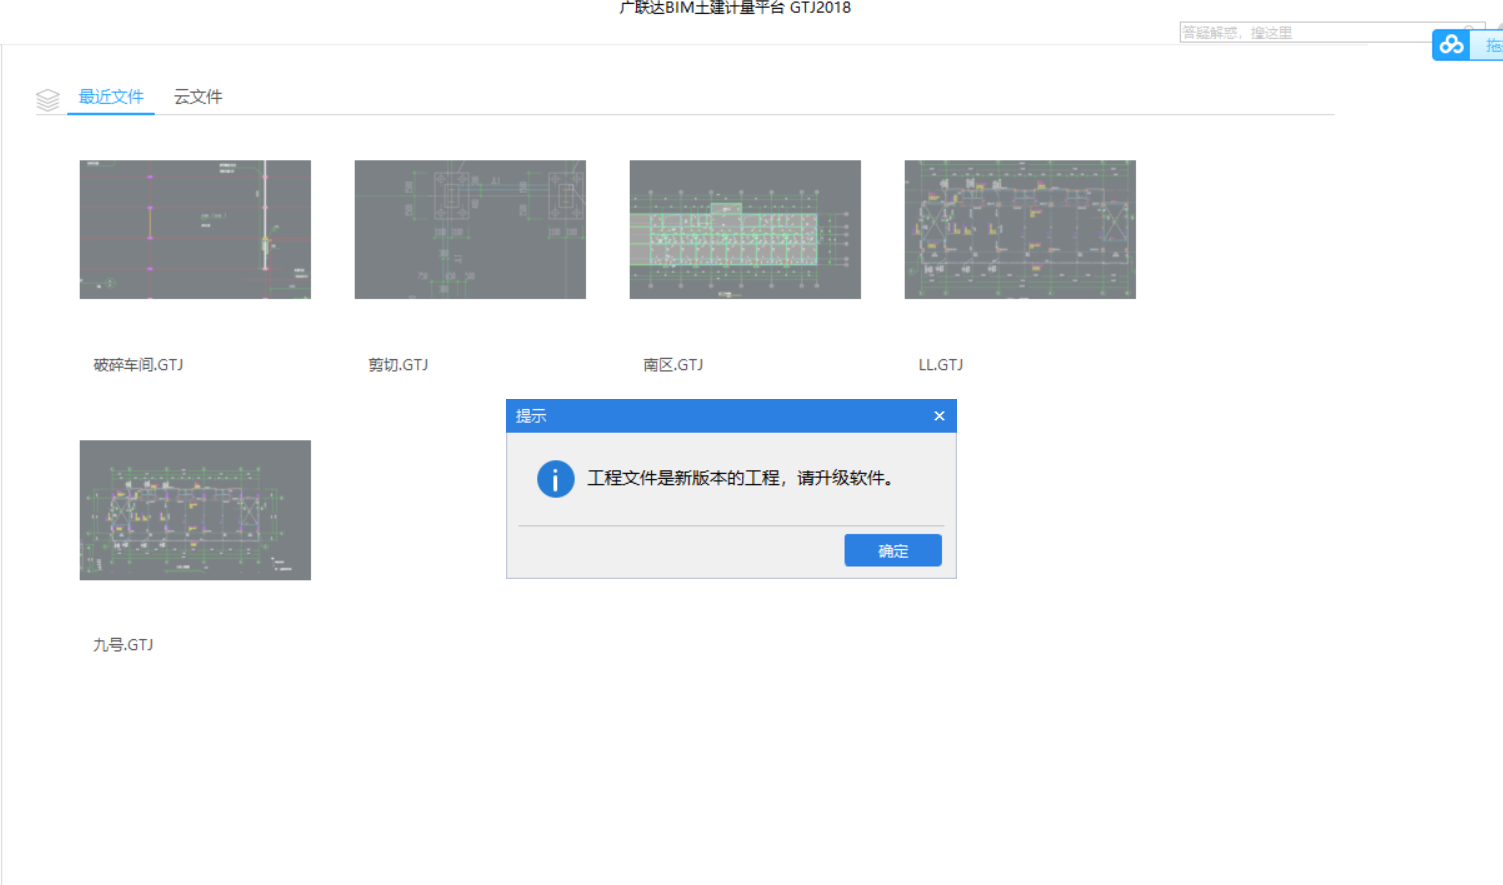1503x885 pixels.
Task: Click the stacked layers icon beside 最近文件
Action: 48,99
